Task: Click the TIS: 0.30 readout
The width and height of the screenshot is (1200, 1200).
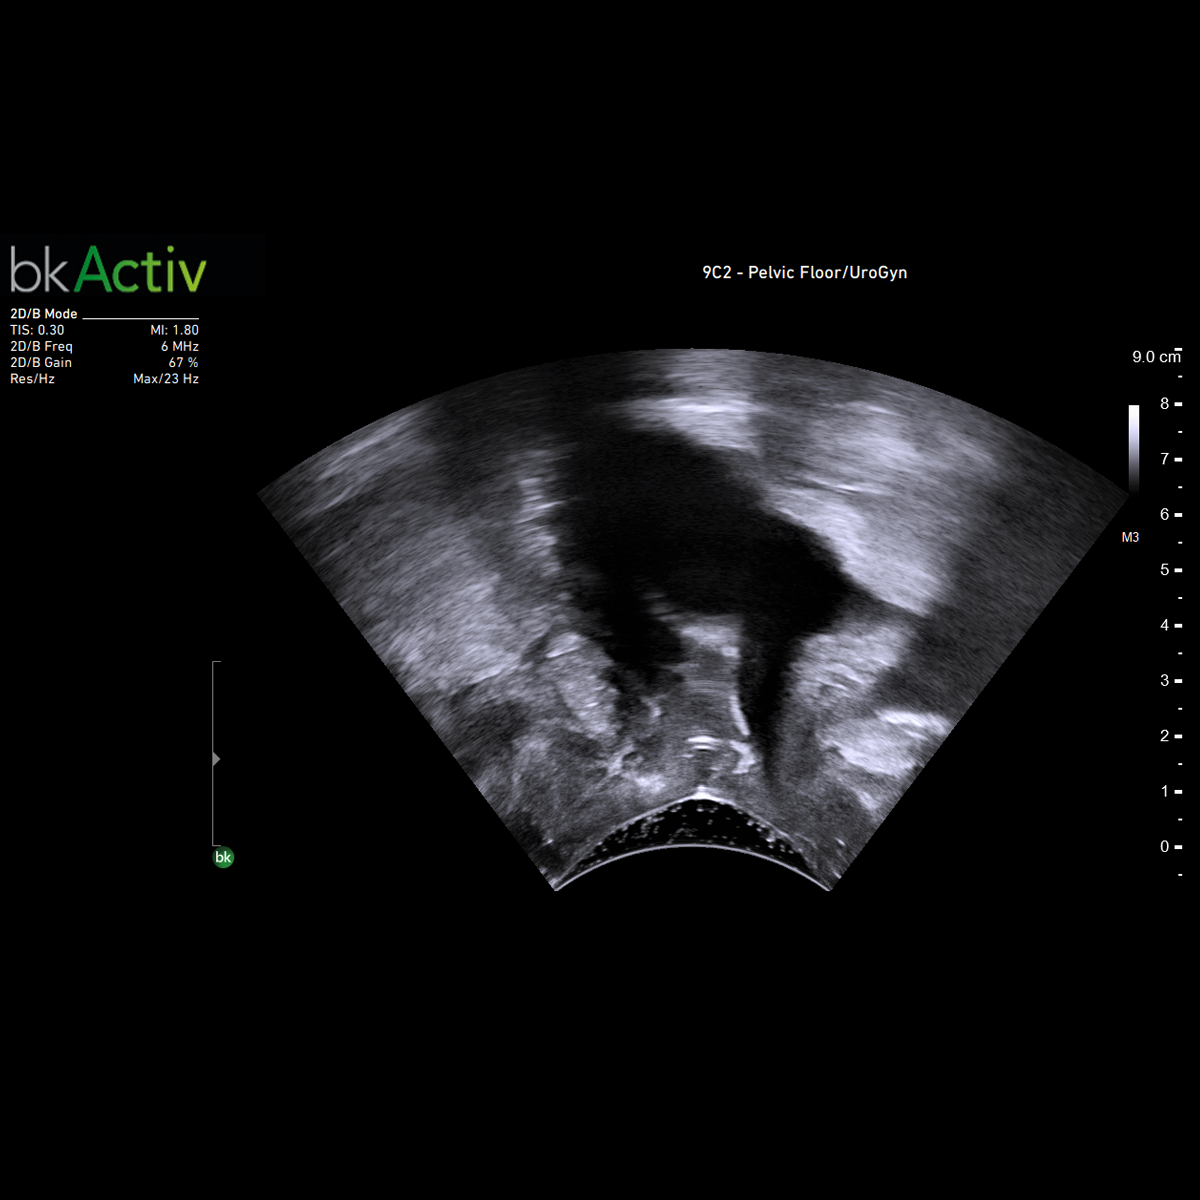Action: click(x=37, y=330)
